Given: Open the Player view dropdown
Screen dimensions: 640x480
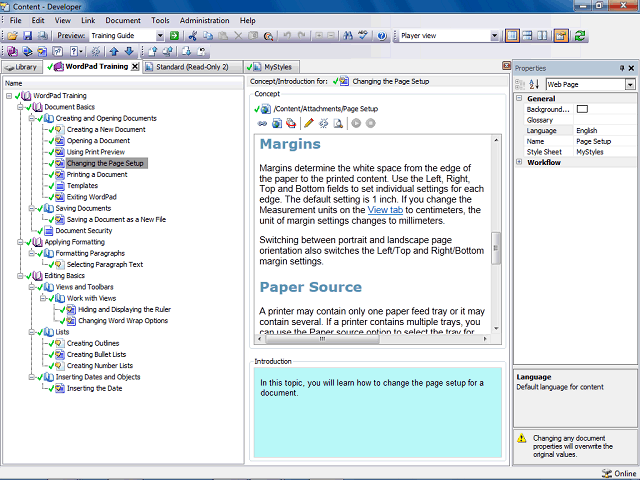Looking at the screenshot, I should [494, 36].
